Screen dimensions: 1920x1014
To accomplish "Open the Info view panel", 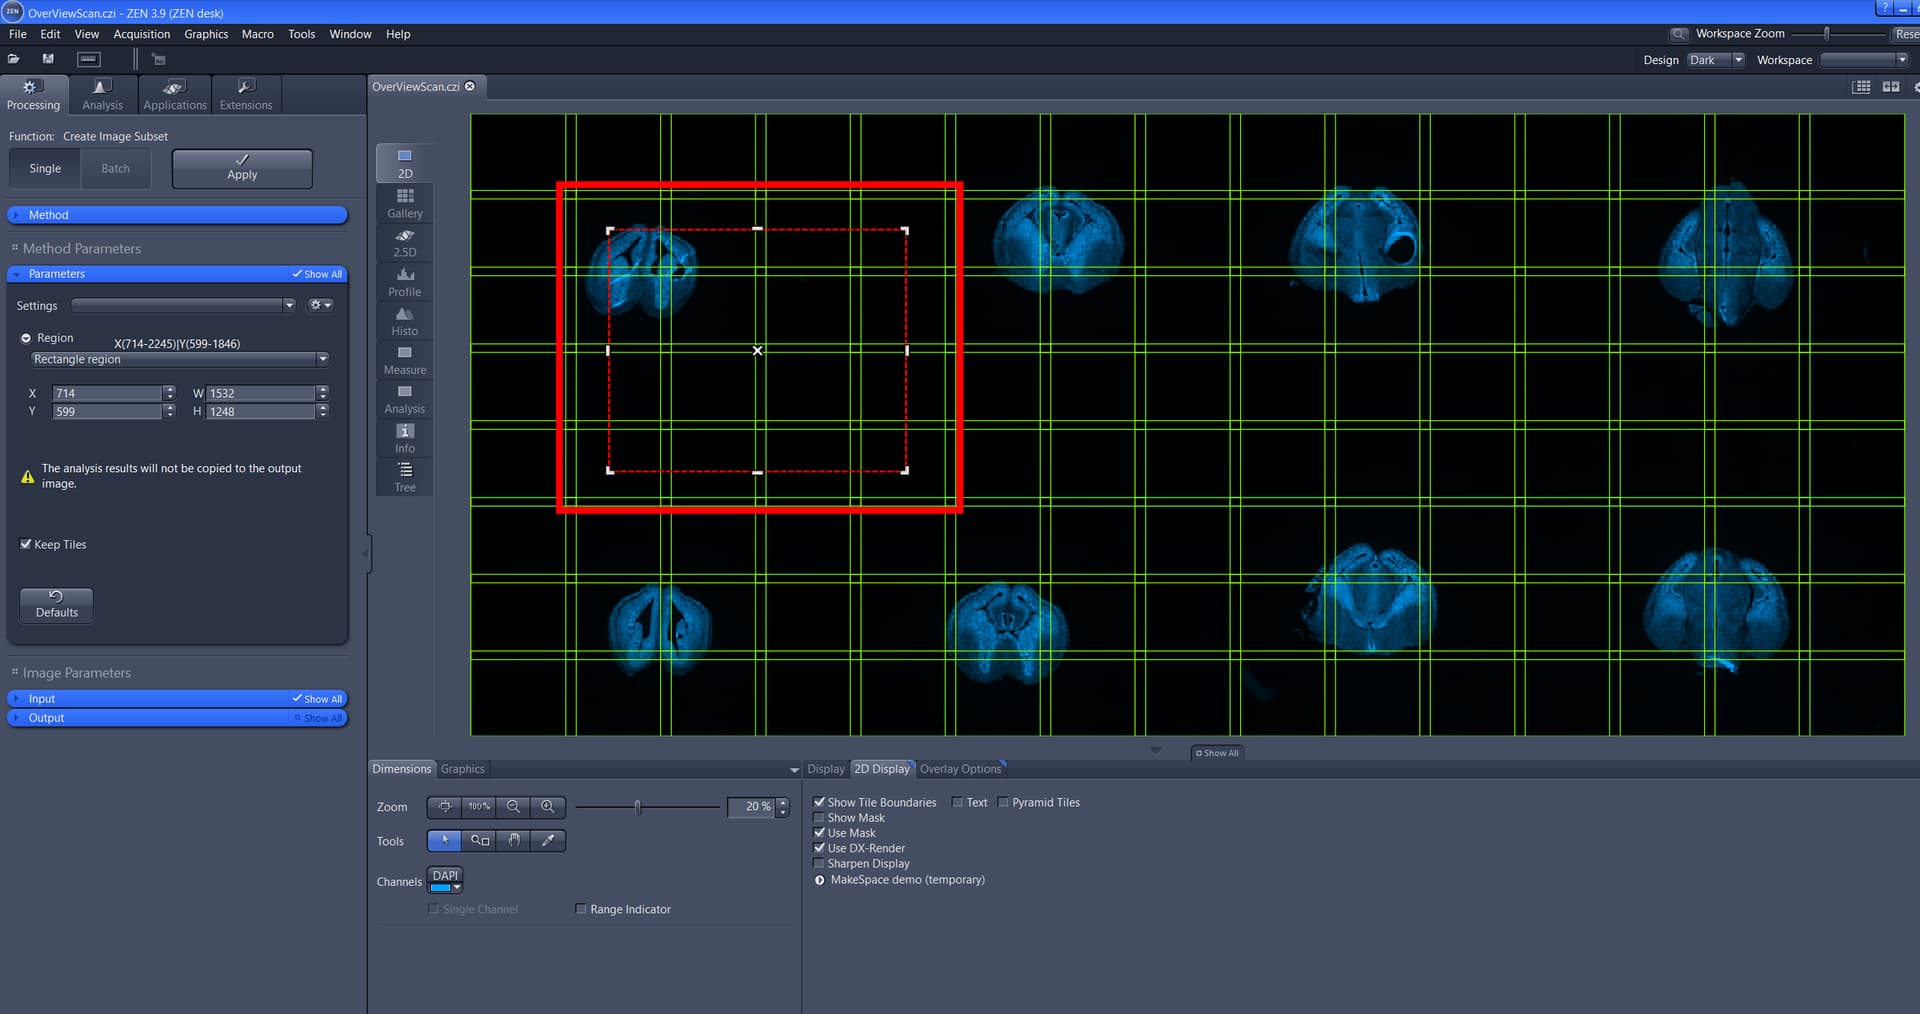I will 404,437.
